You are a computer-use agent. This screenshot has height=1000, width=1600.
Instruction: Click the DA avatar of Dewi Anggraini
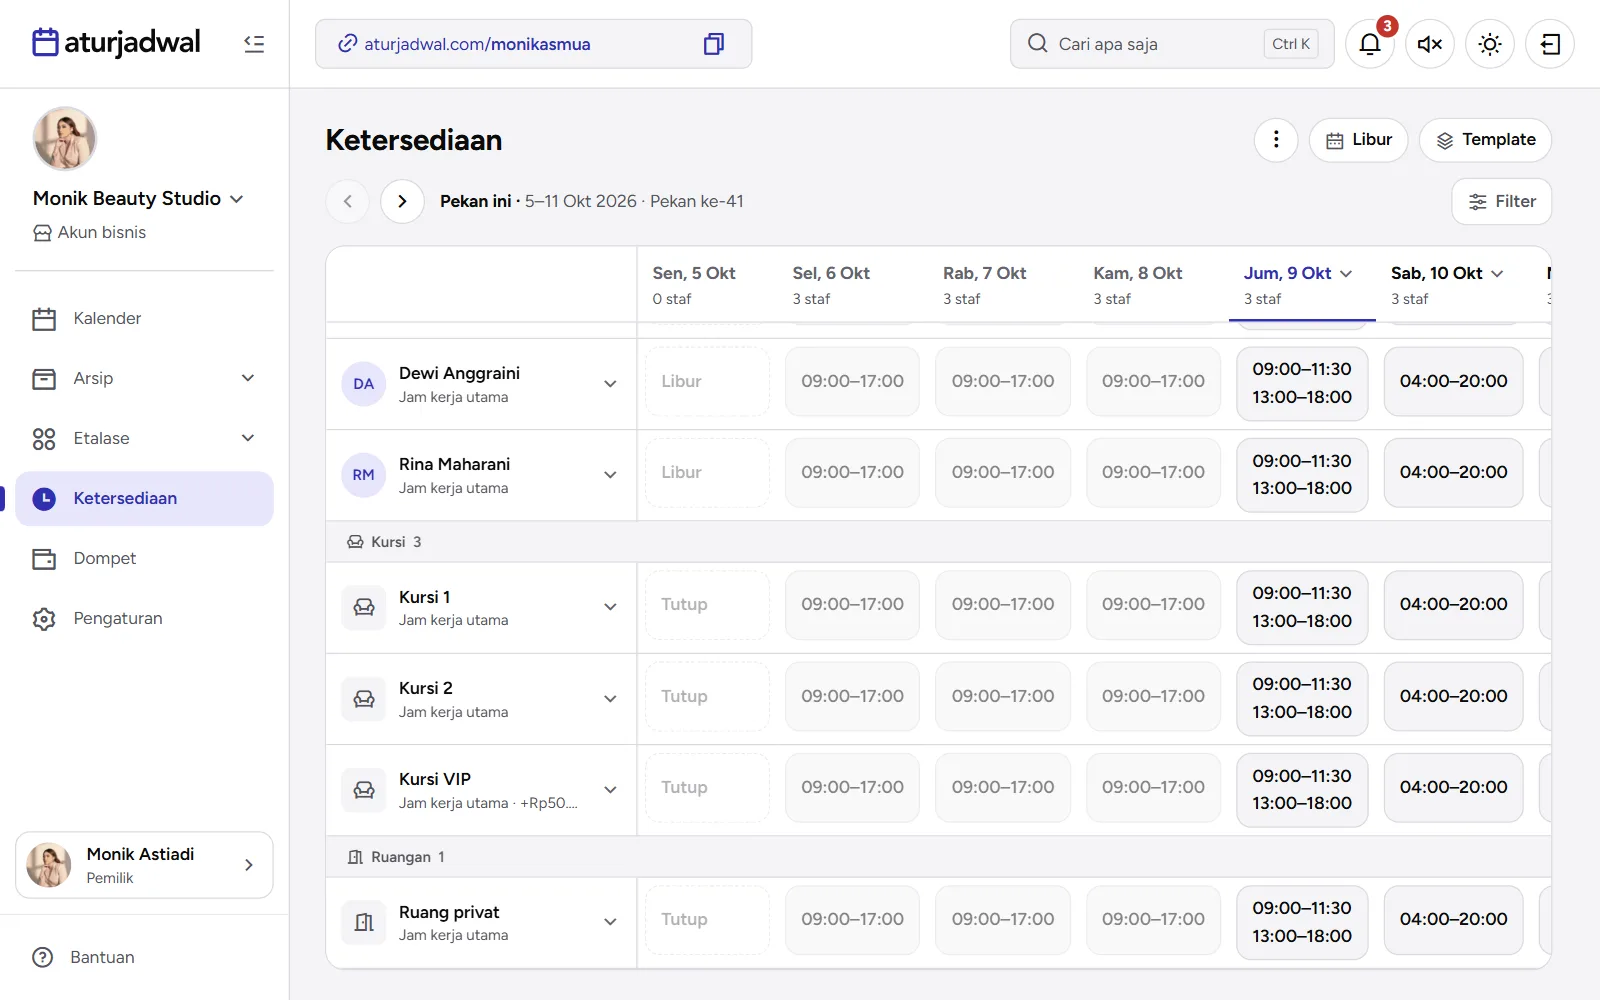(x=364, y=384)
